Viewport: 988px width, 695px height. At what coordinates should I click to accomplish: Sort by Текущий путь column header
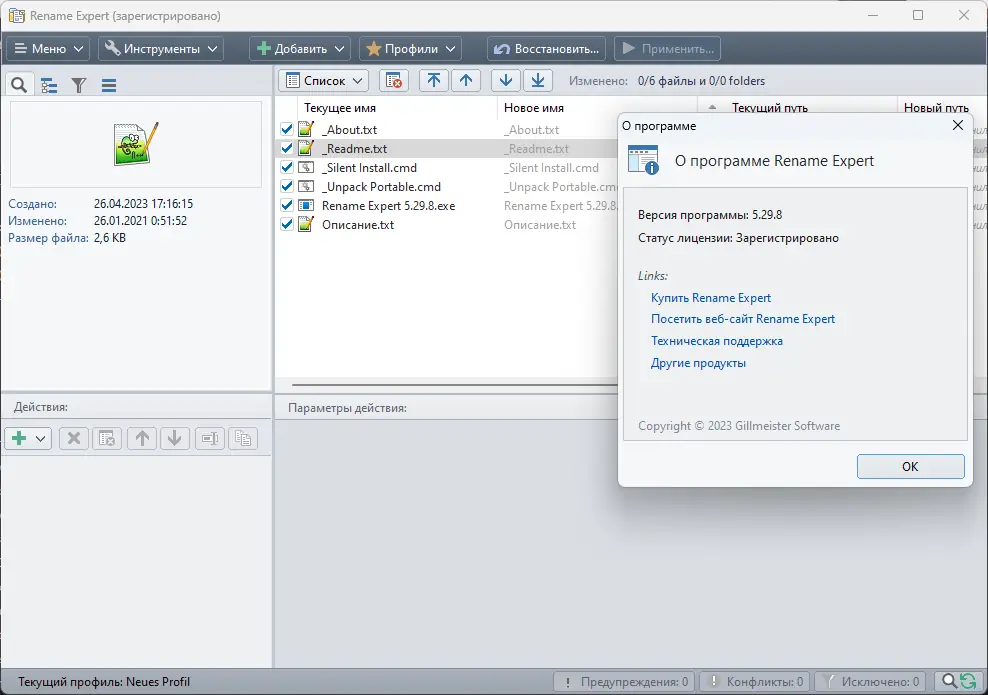(x=769, y=108)
